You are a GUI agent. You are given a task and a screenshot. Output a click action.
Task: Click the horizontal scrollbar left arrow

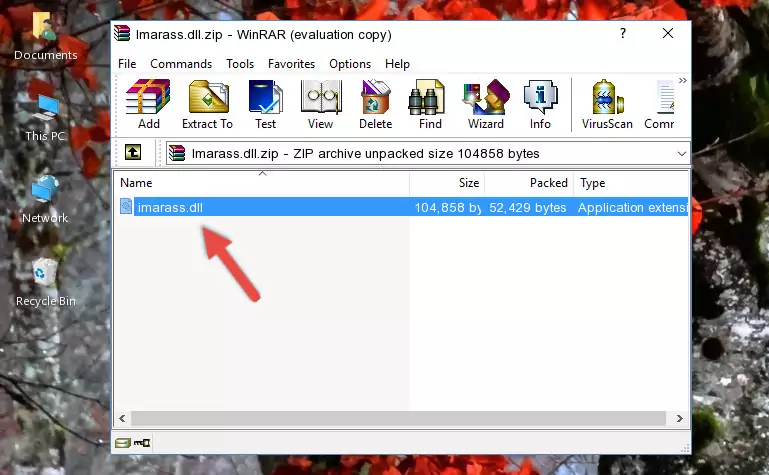coord(122,419)
